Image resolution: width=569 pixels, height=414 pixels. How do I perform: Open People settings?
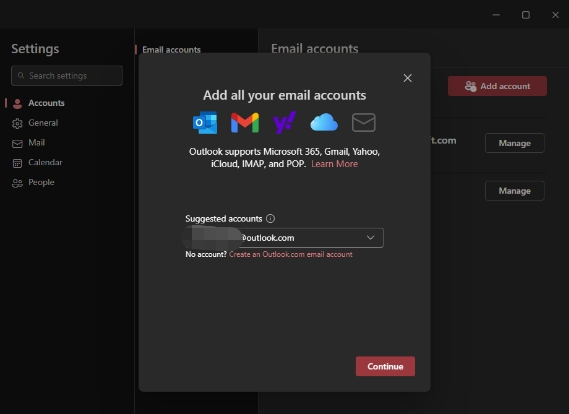pos(41,182)
